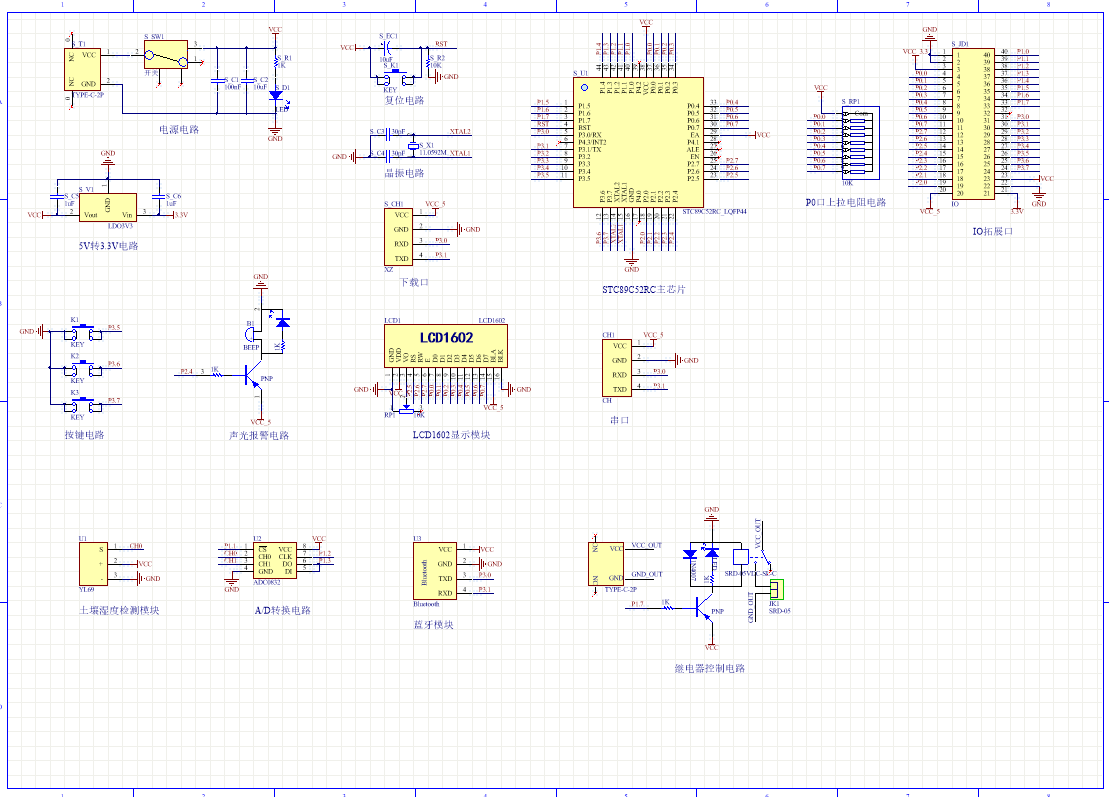Click the S_C5 1uF capacitor
Image resolution: width=1109 pixels, height=797 pixels.
point(57,197)
